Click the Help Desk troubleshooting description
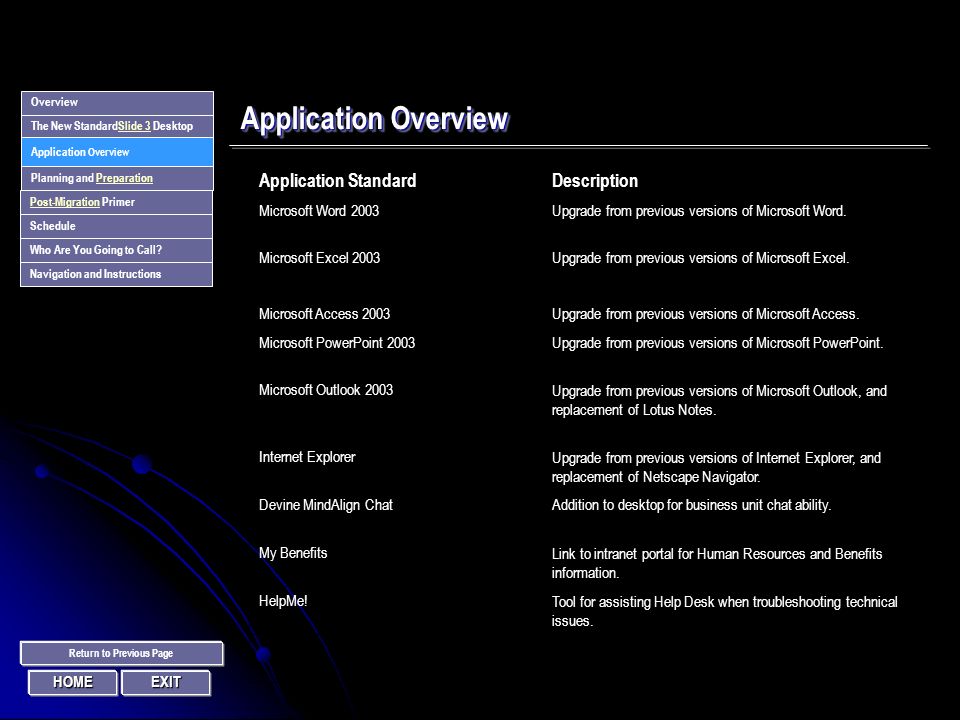Viewport: 960px width, 720px height. [x=724, y=611]
